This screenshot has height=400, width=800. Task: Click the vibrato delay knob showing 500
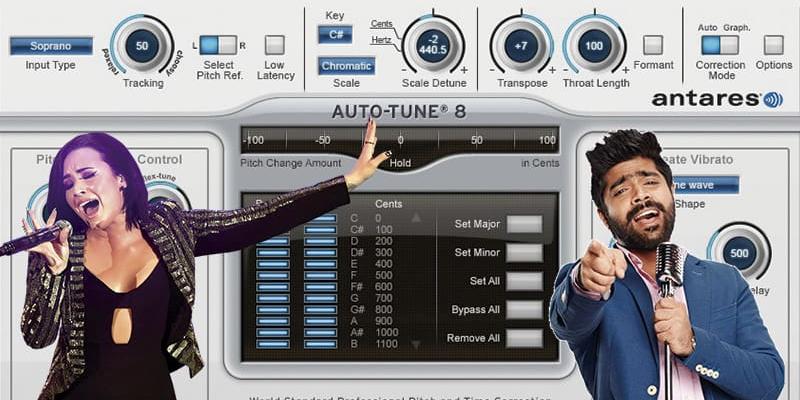pyautogui.click(x=739, y=253)
